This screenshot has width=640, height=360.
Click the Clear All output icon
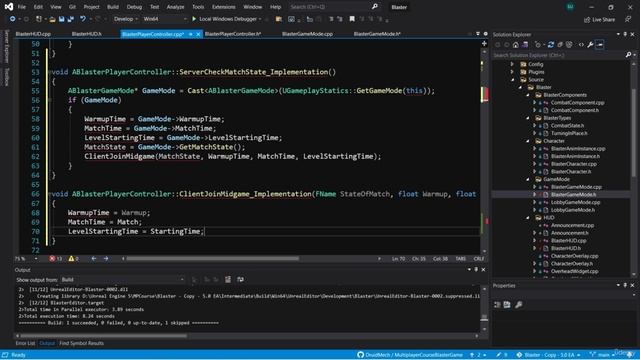click(228, 280)
